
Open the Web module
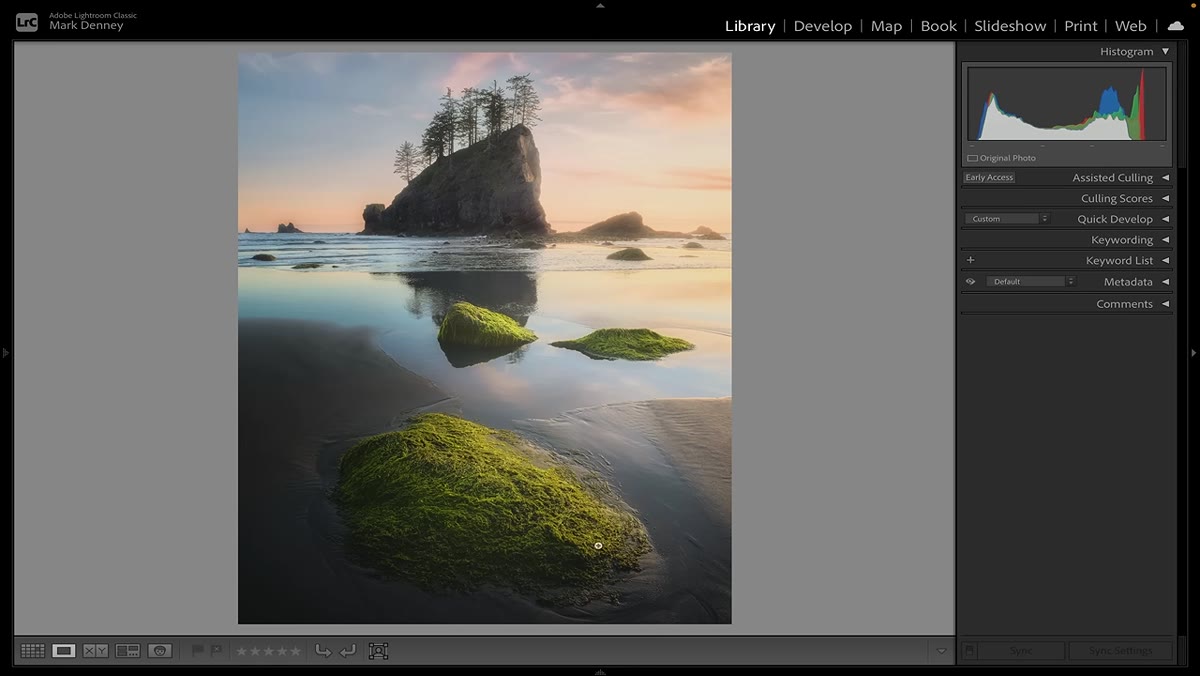(x=1131, y=26)
